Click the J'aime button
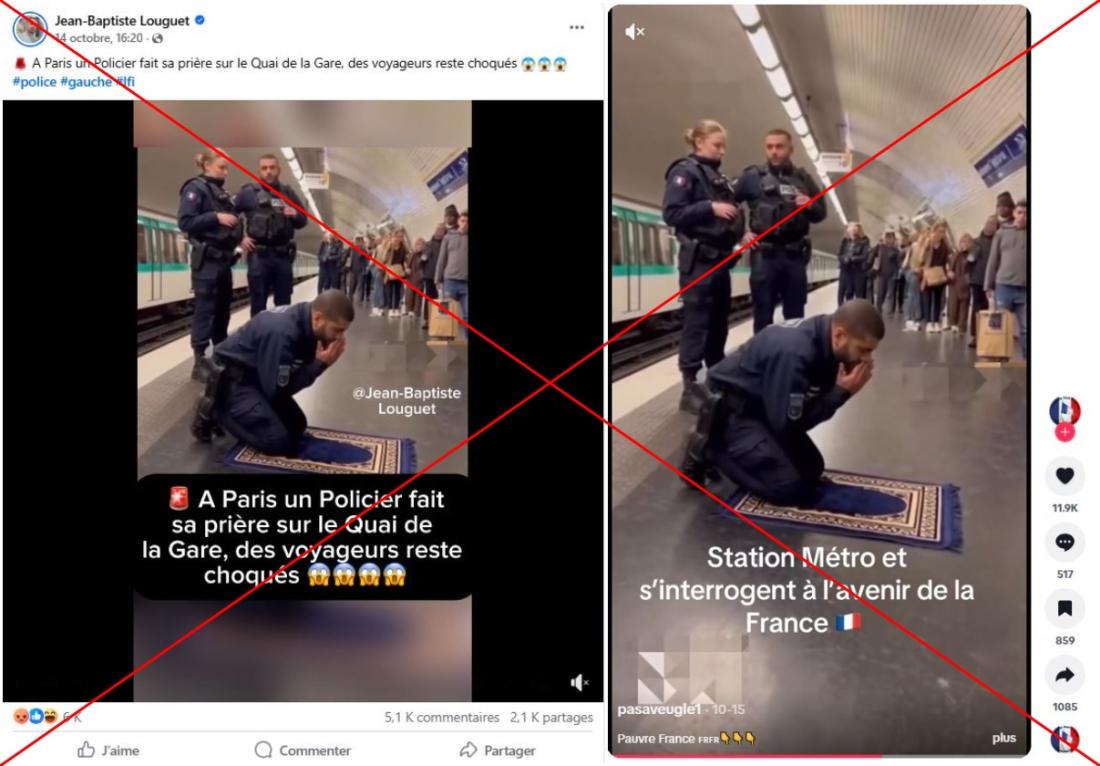 [x=108, y=751]
